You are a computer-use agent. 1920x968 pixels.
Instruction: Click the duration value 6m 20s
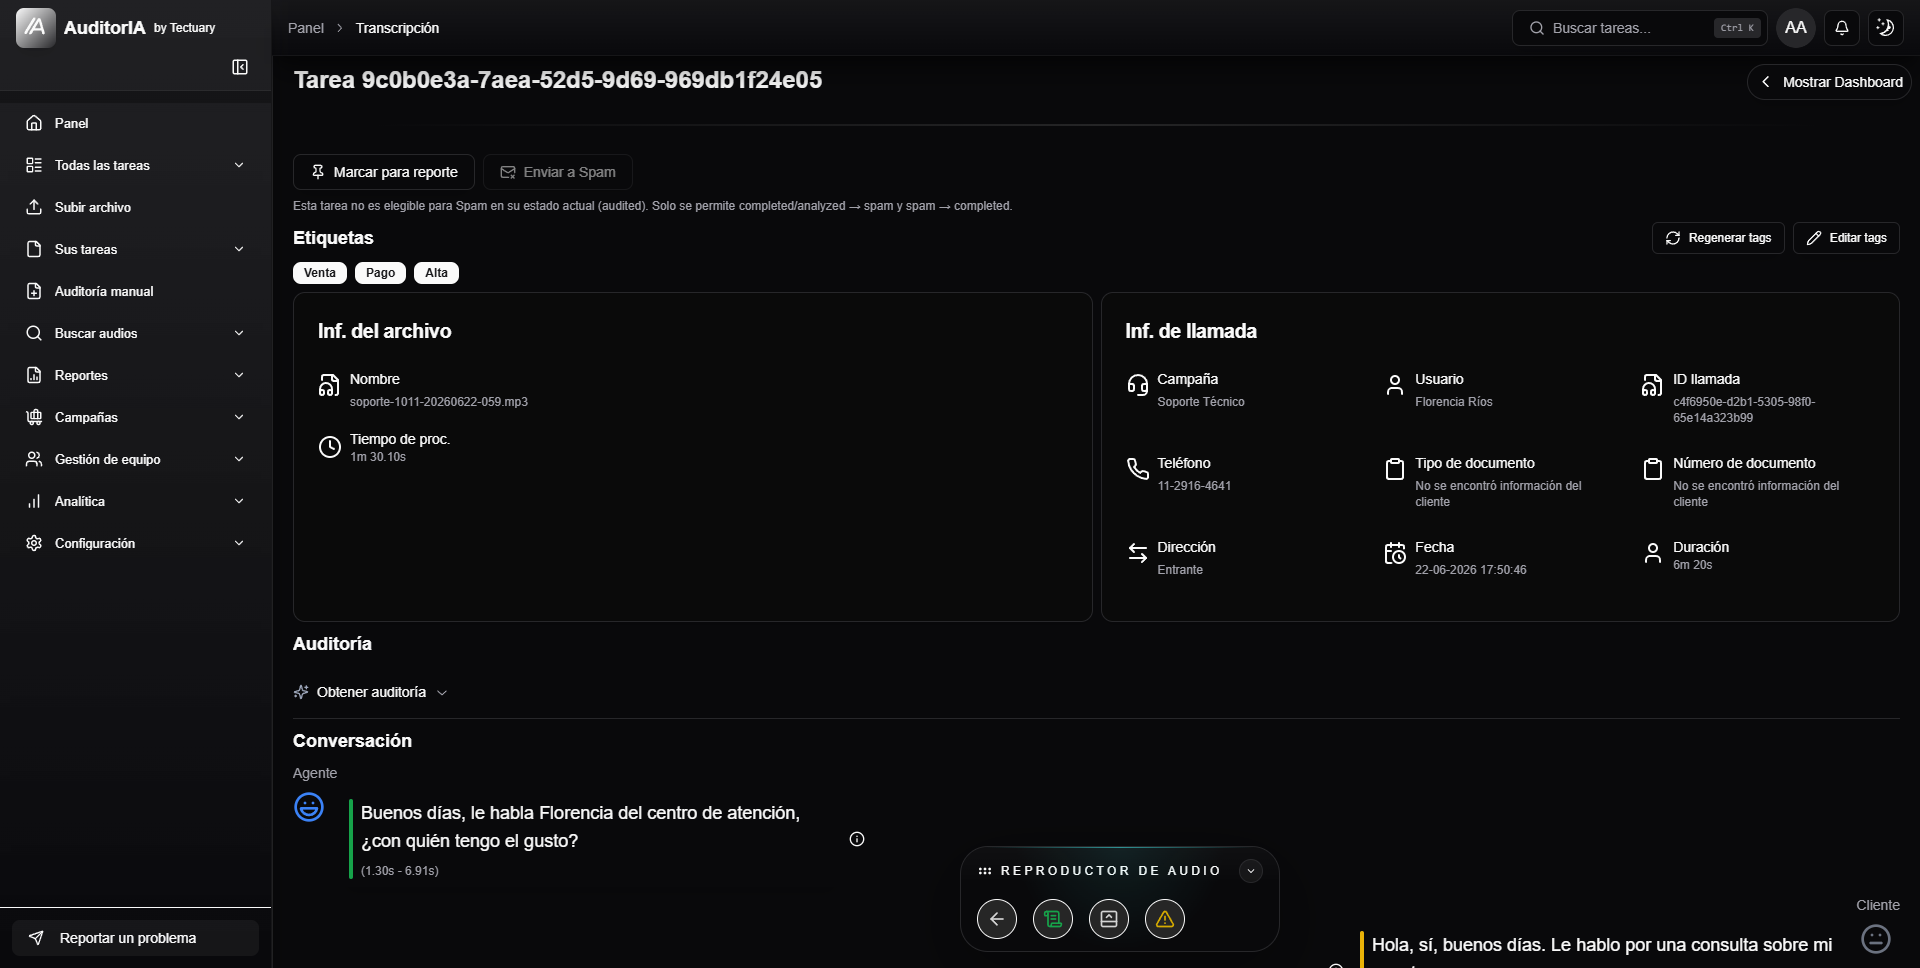tap(1692, 565)
